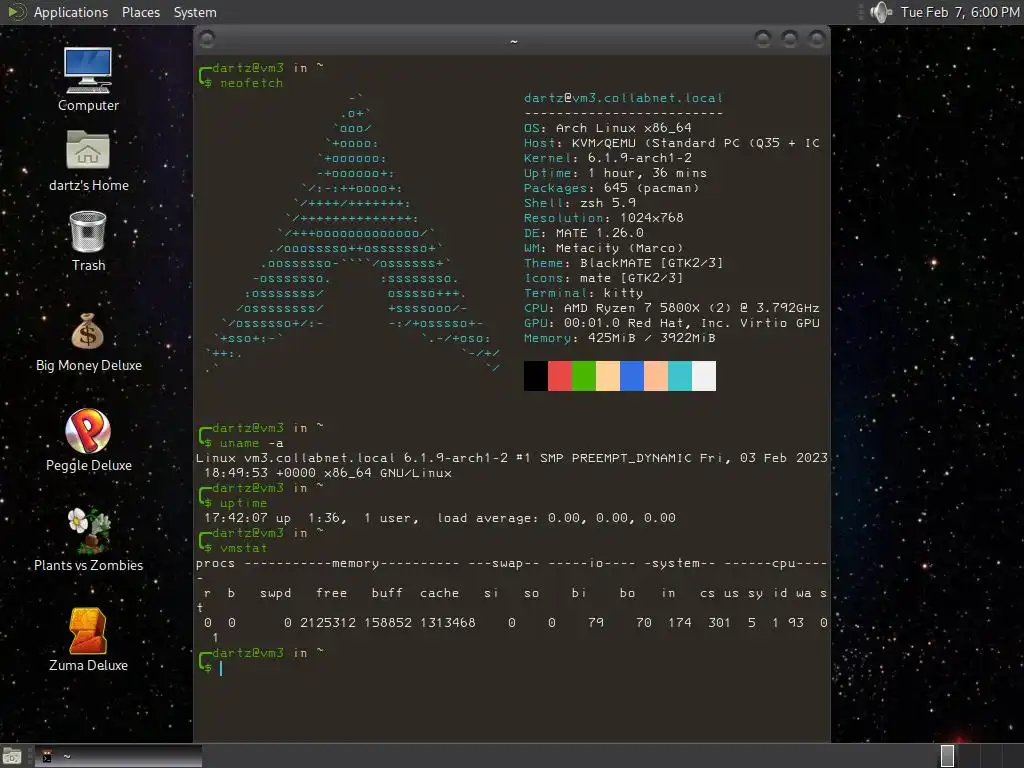
Task: Click the vmstat free value 2125312
Action: [328, 623]
